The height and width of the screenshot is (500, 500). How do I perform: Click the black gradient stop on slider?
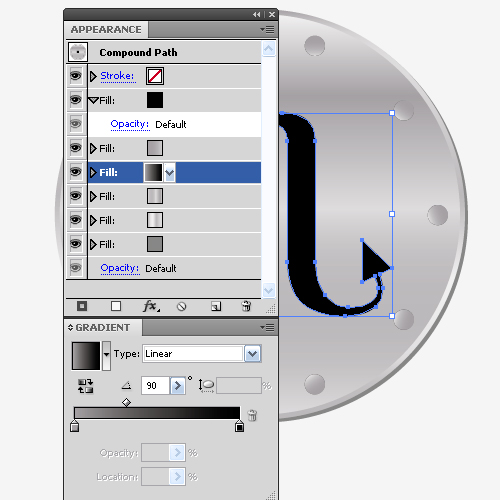click(239, 426)
